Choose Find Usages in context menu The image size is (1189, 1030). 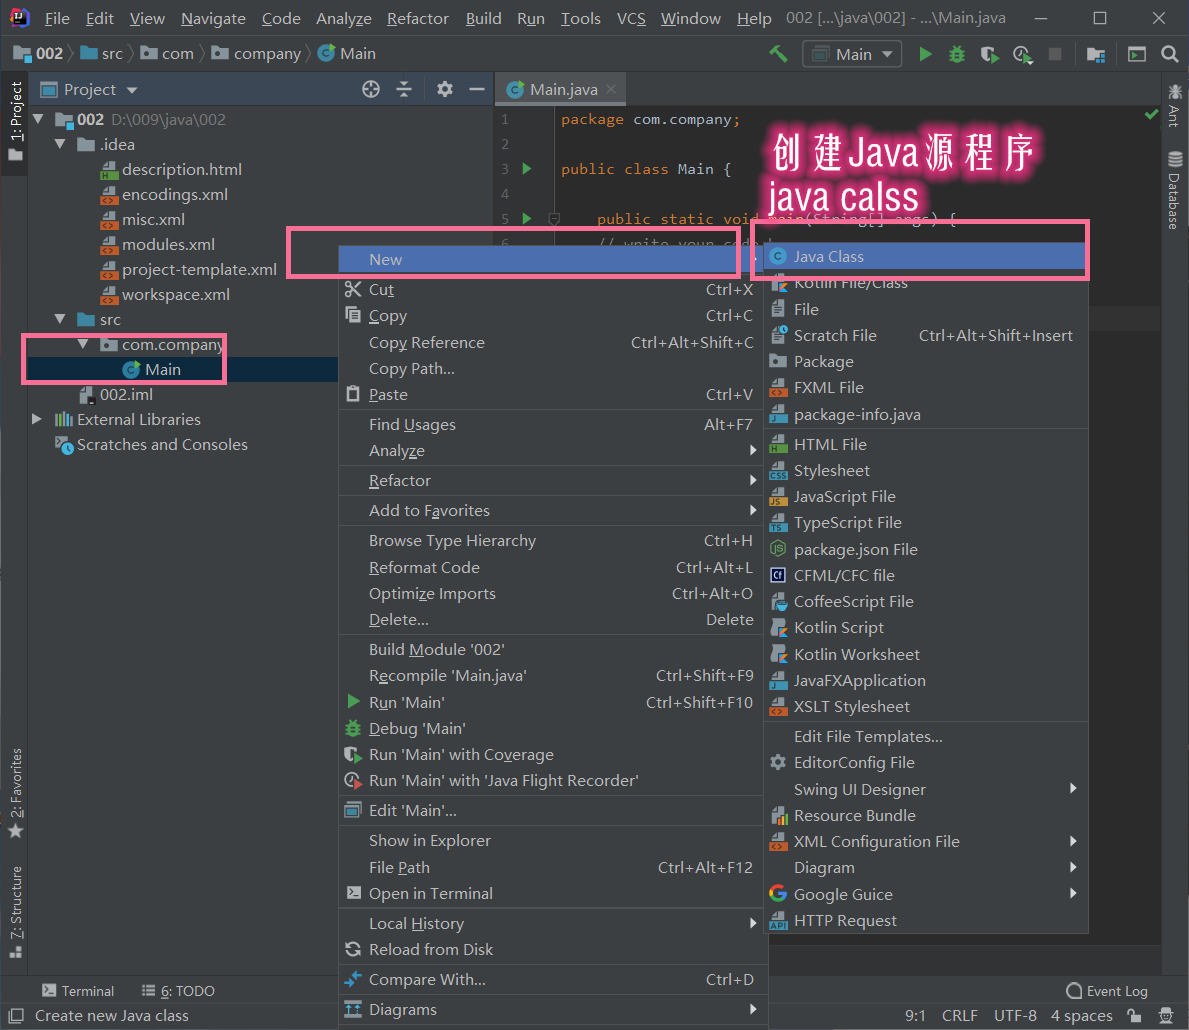point(550,424)
